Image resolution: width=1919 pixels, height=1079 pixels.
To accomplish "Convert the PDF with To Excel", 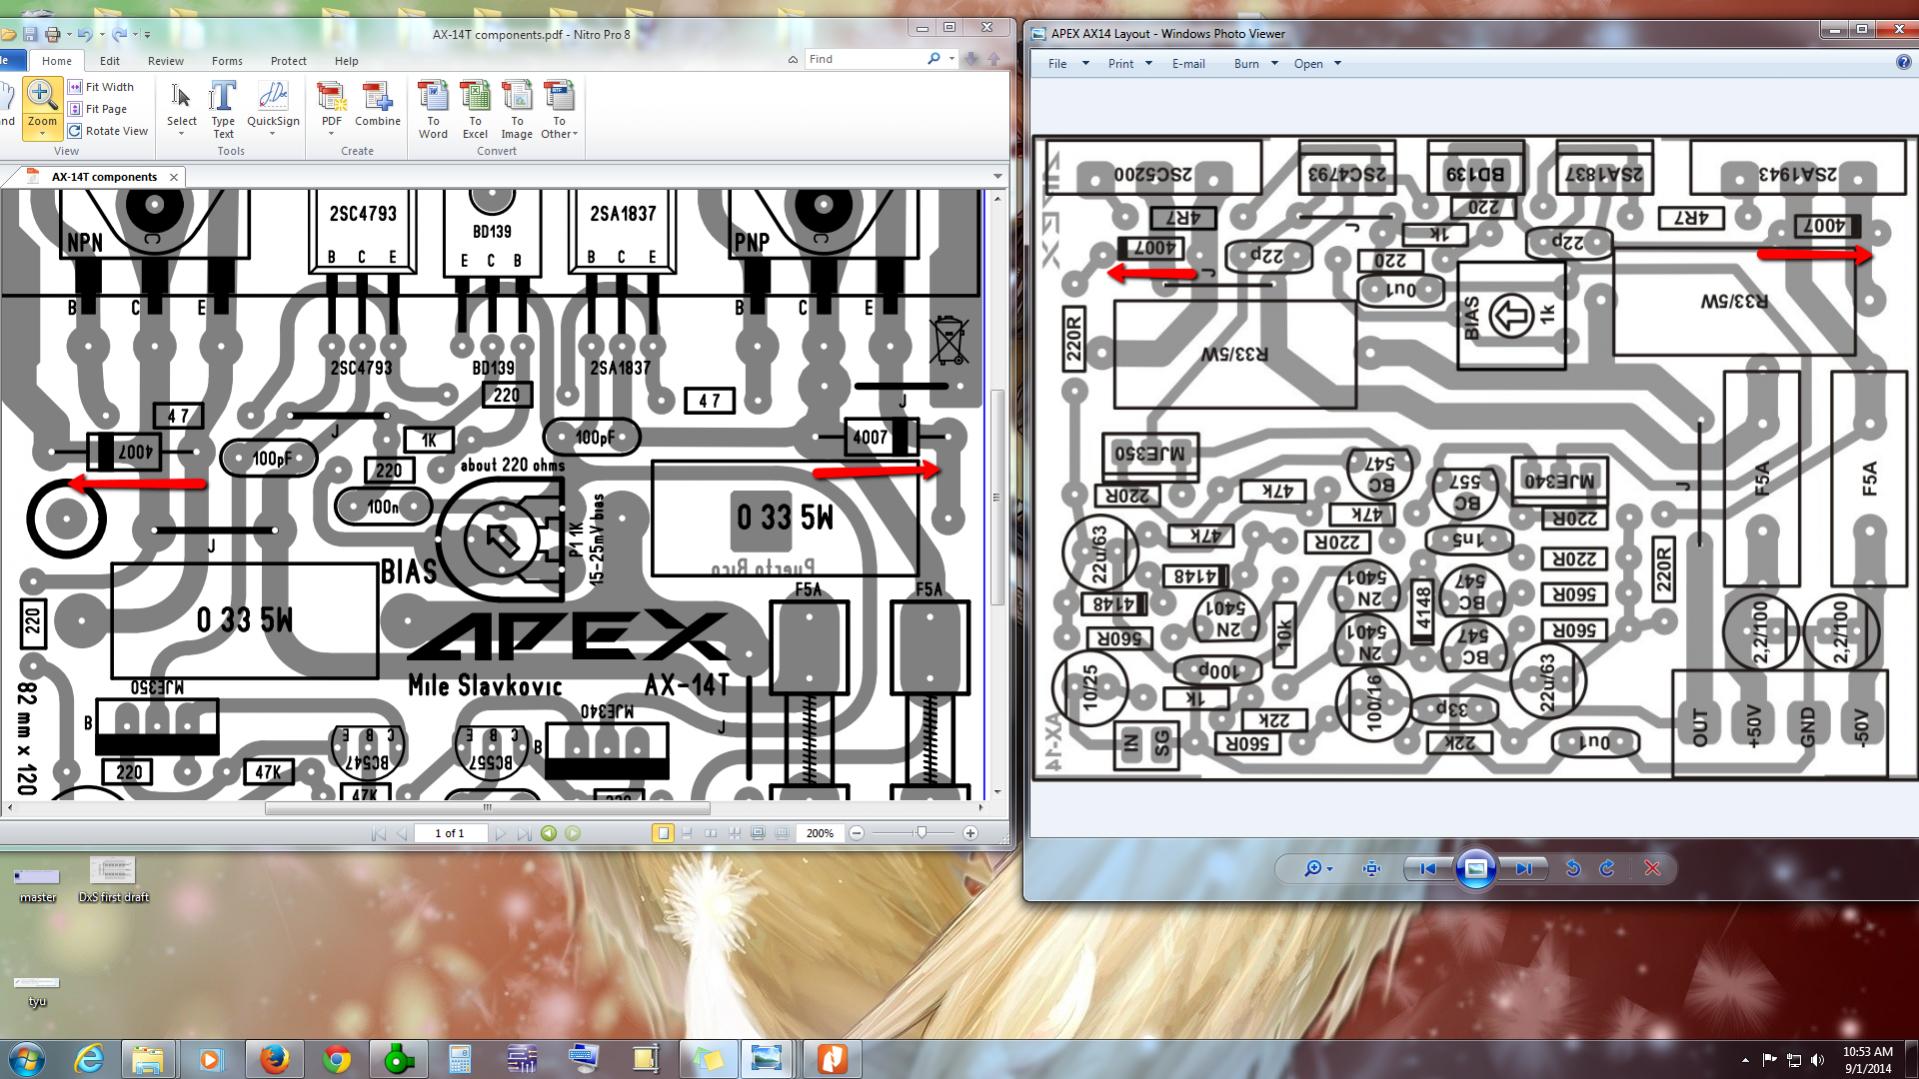I will 475,110.
